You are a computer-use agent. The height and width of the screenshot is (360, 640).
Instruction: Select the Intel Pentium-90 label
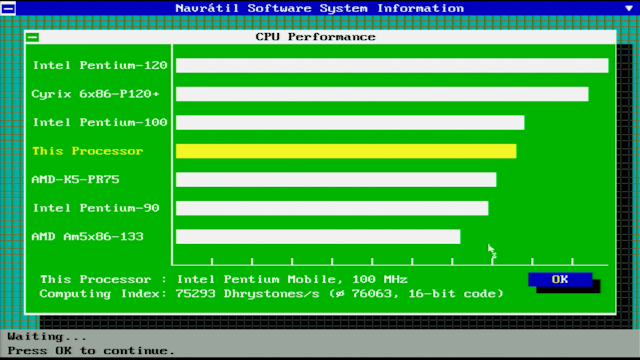pyautogui.click(x=96, y=208)
